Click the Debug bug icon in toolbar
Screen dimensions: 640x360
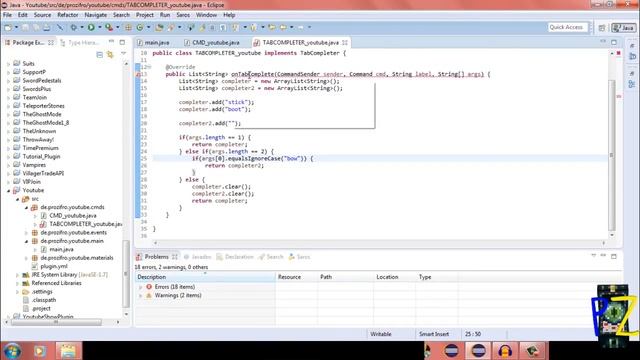point(73,27)
